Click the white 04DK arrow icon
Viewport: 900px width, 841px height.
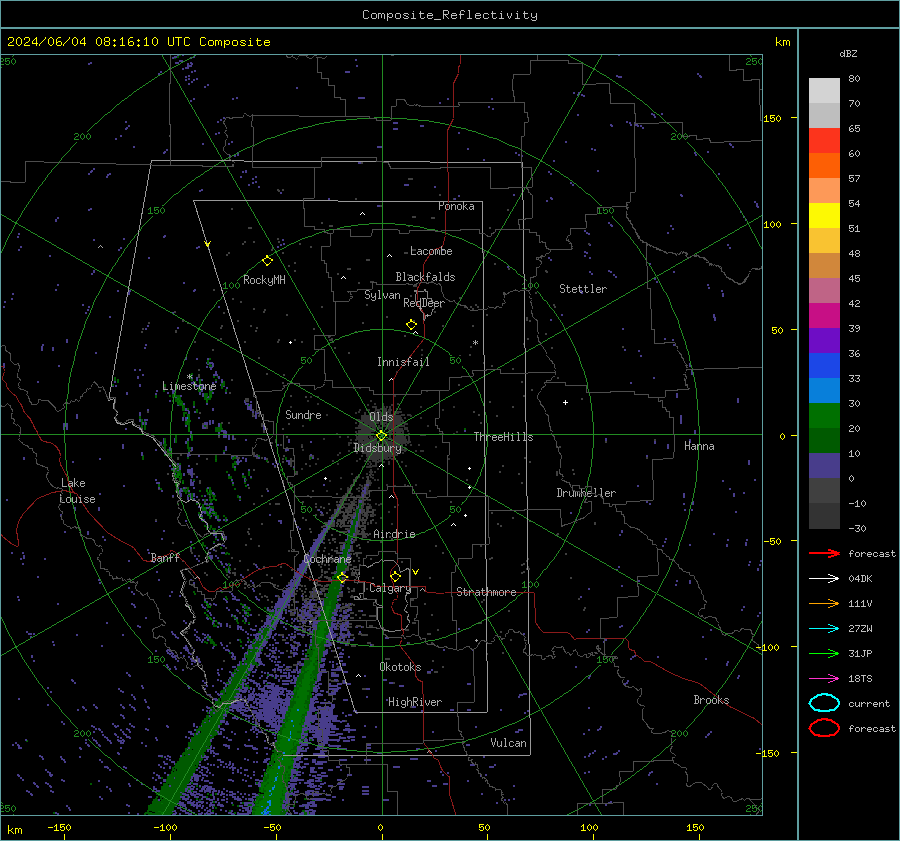[824, 579]
